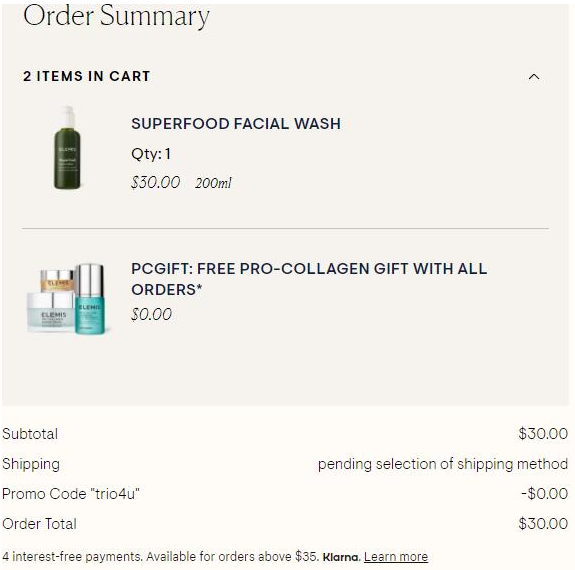Screen dimensions: 575x570
Task: Open the Superfood Facial Wash product title
Action: click(x=236, y=124)
